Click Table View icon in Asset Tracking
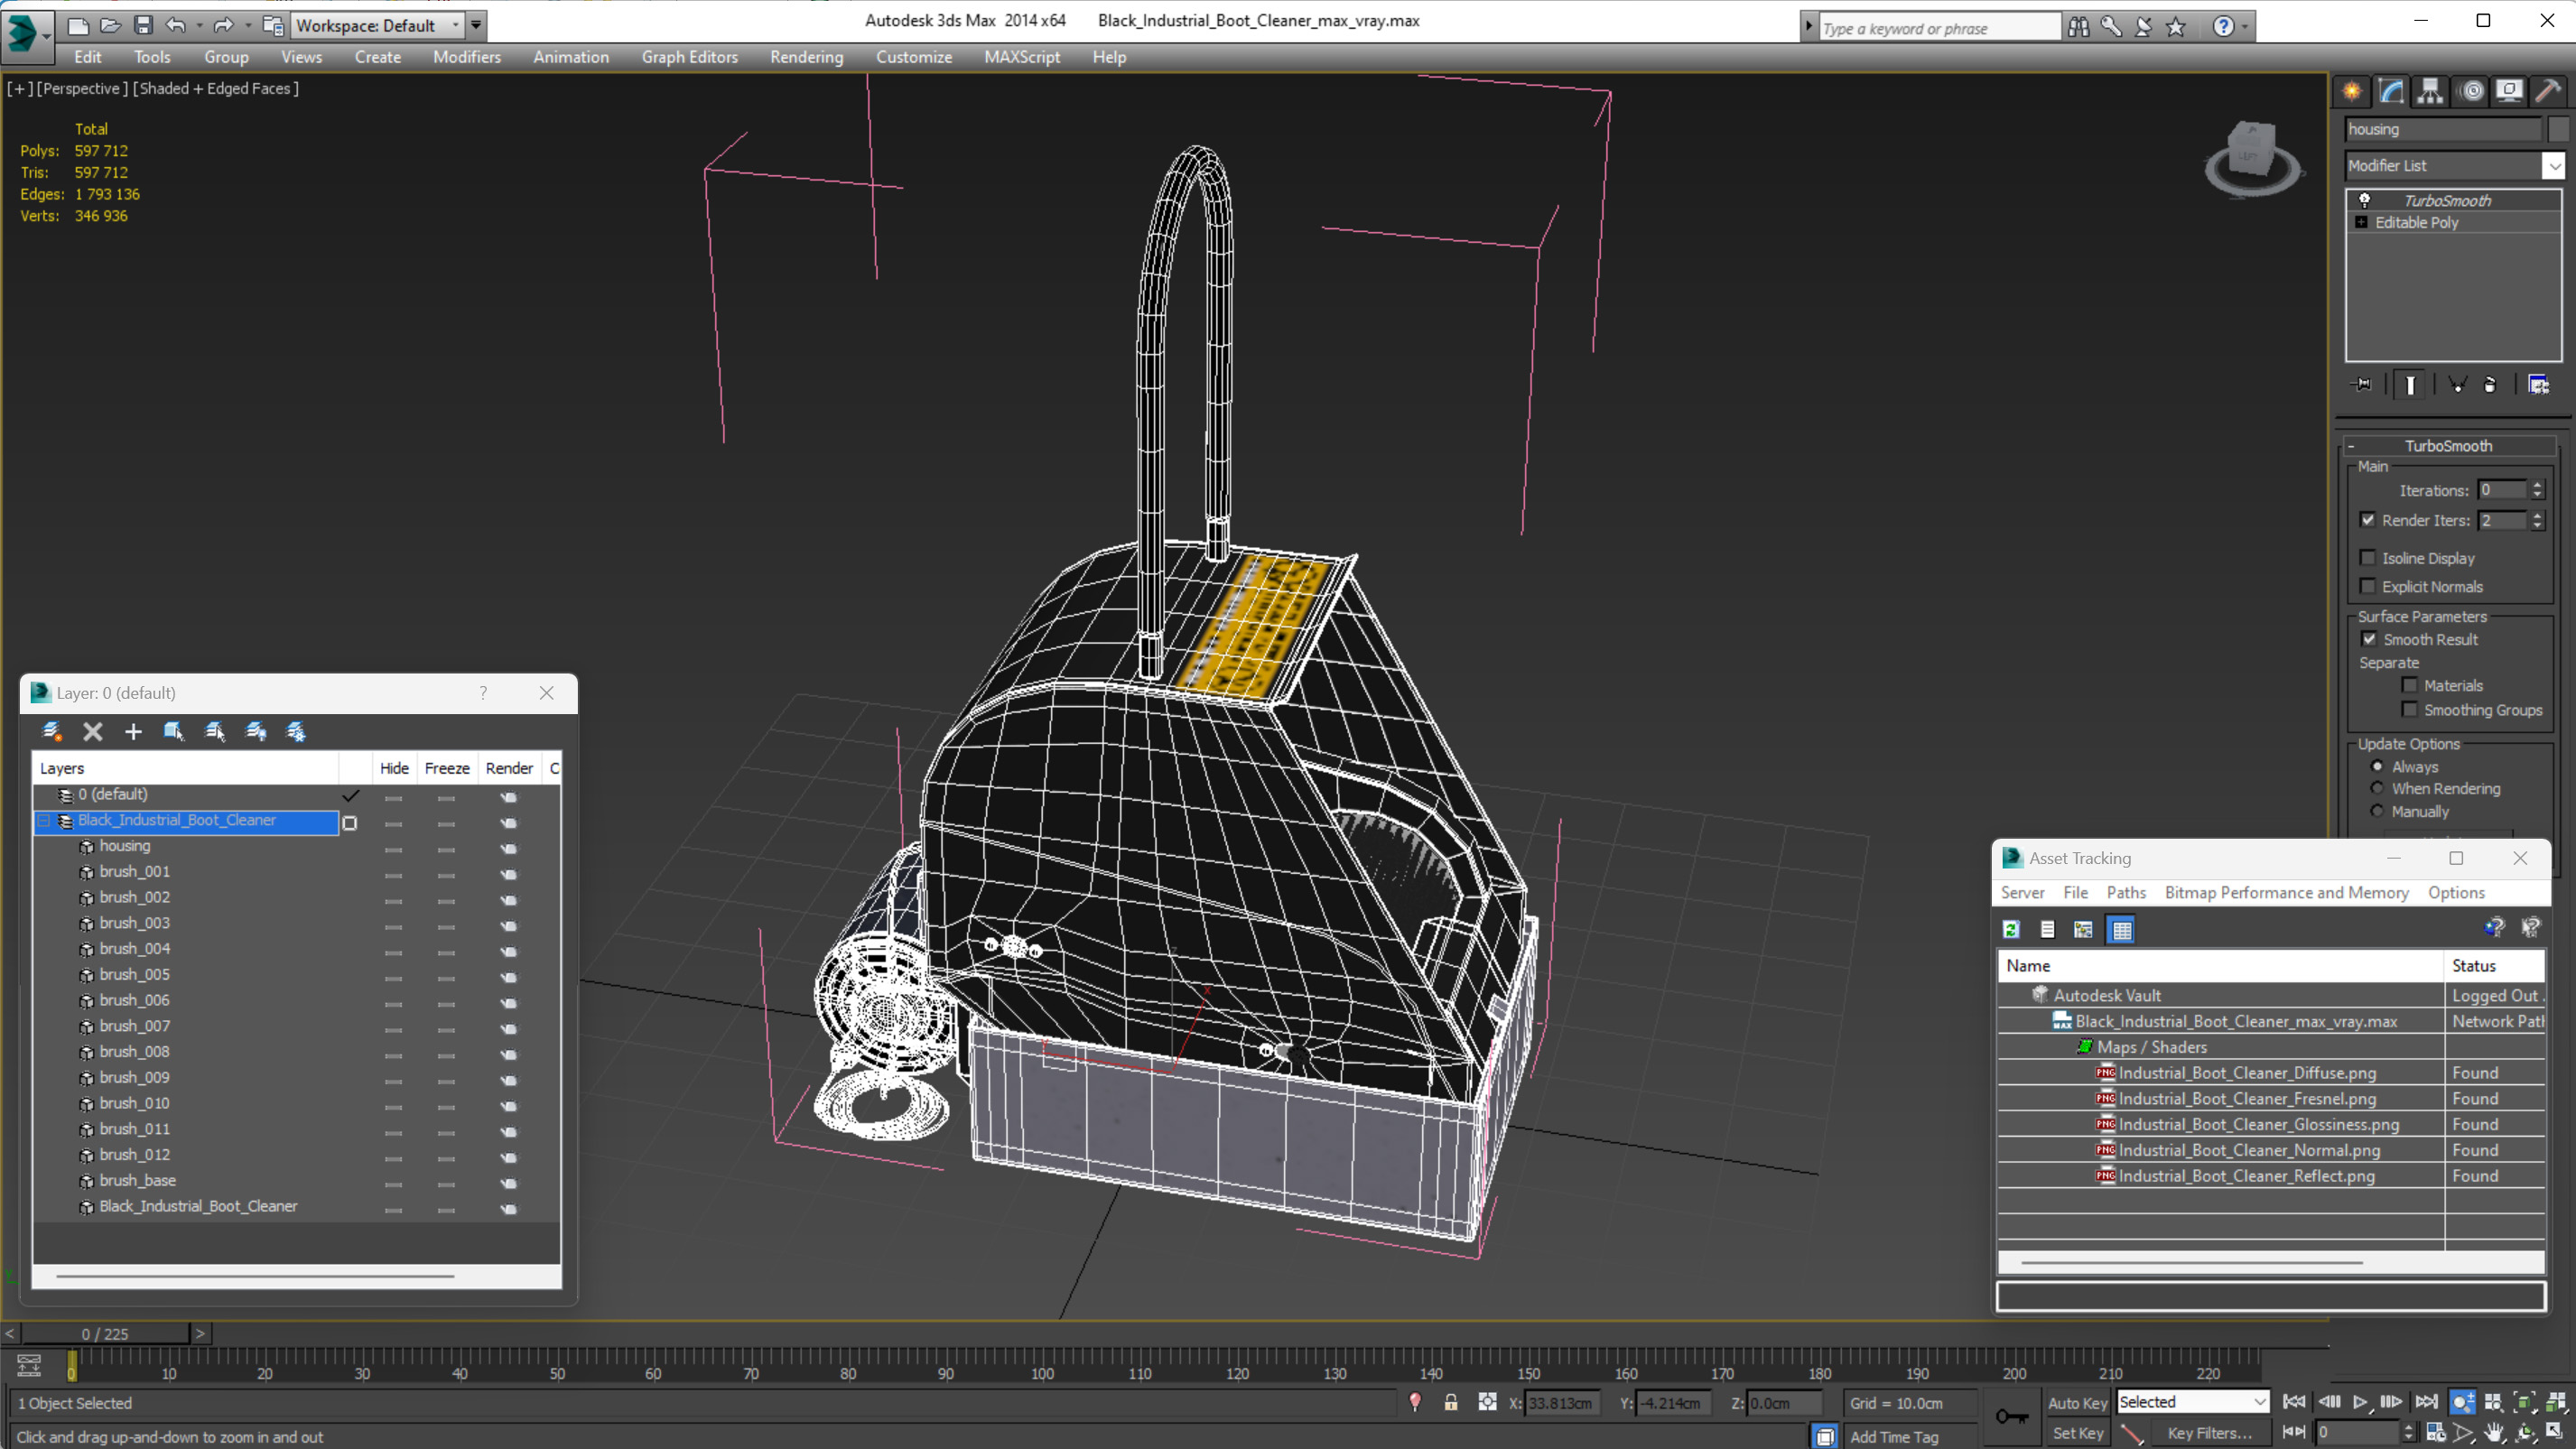Viewport: 2576px width, 1449px height. (2121, 930)
